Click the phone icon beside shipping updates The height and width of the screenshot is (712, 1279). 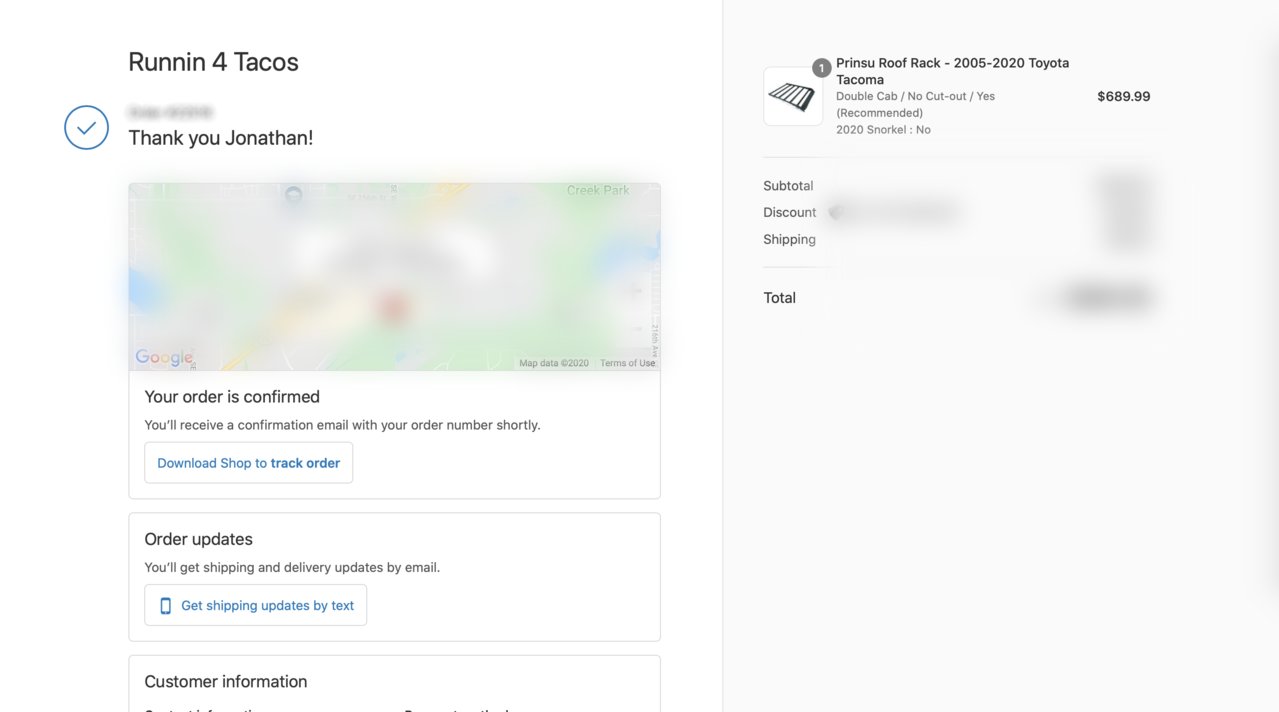pos(166,606)
